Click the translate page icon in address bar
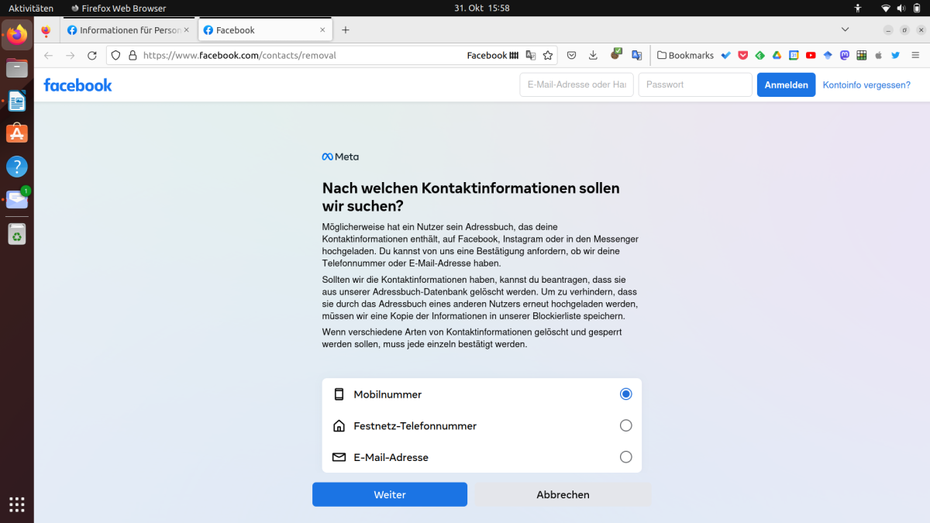This screenshot has height=523, width=930. 531,55
